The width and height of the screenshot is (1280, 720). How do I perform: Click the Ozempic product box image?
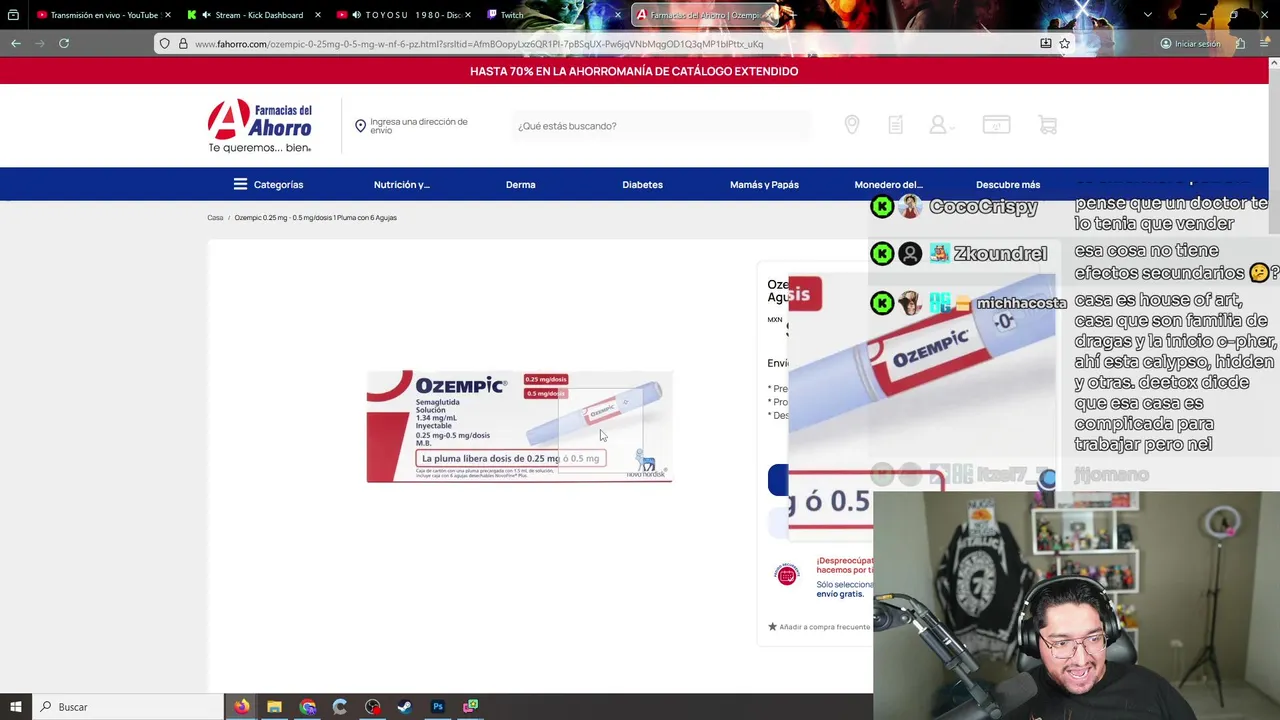pos(520,426)
